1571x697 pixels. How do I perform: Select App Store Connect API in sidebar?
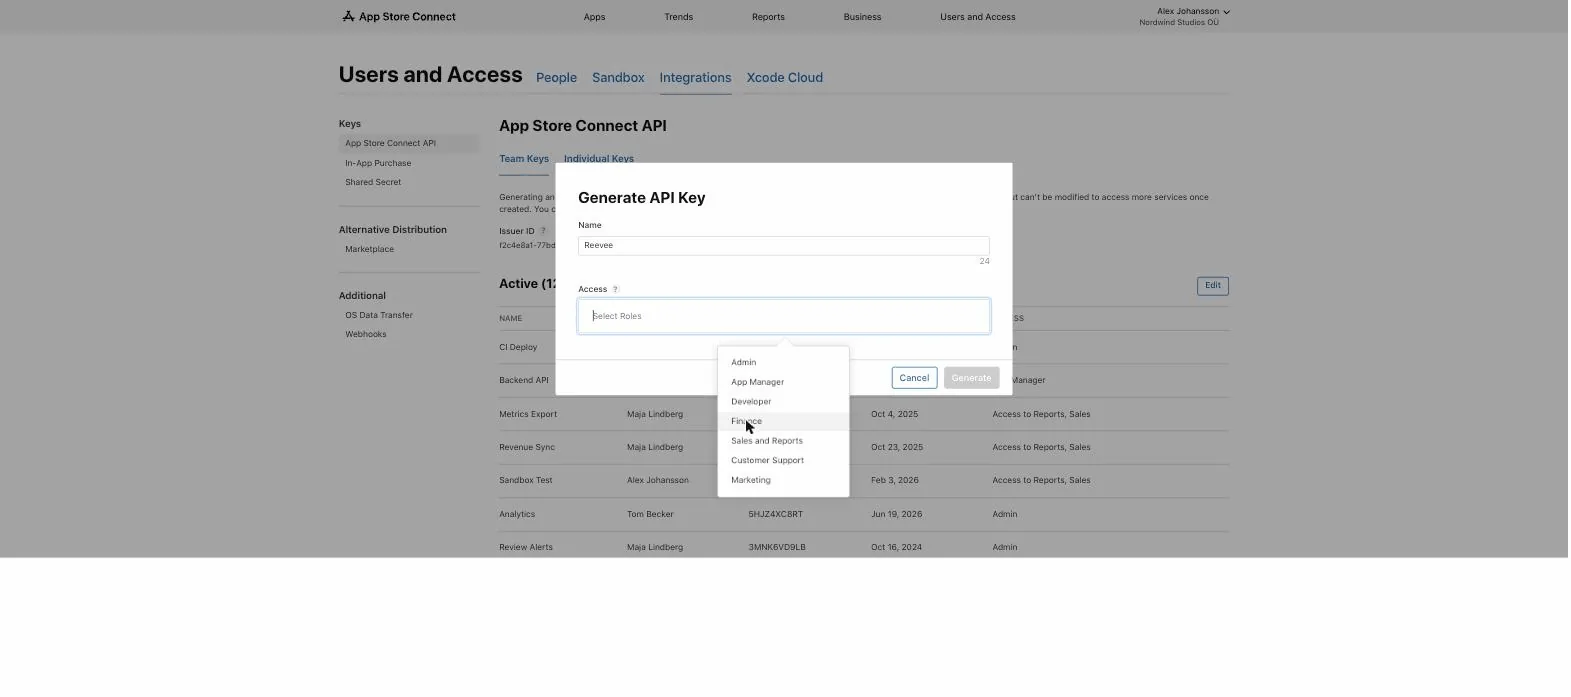[409, 144]
